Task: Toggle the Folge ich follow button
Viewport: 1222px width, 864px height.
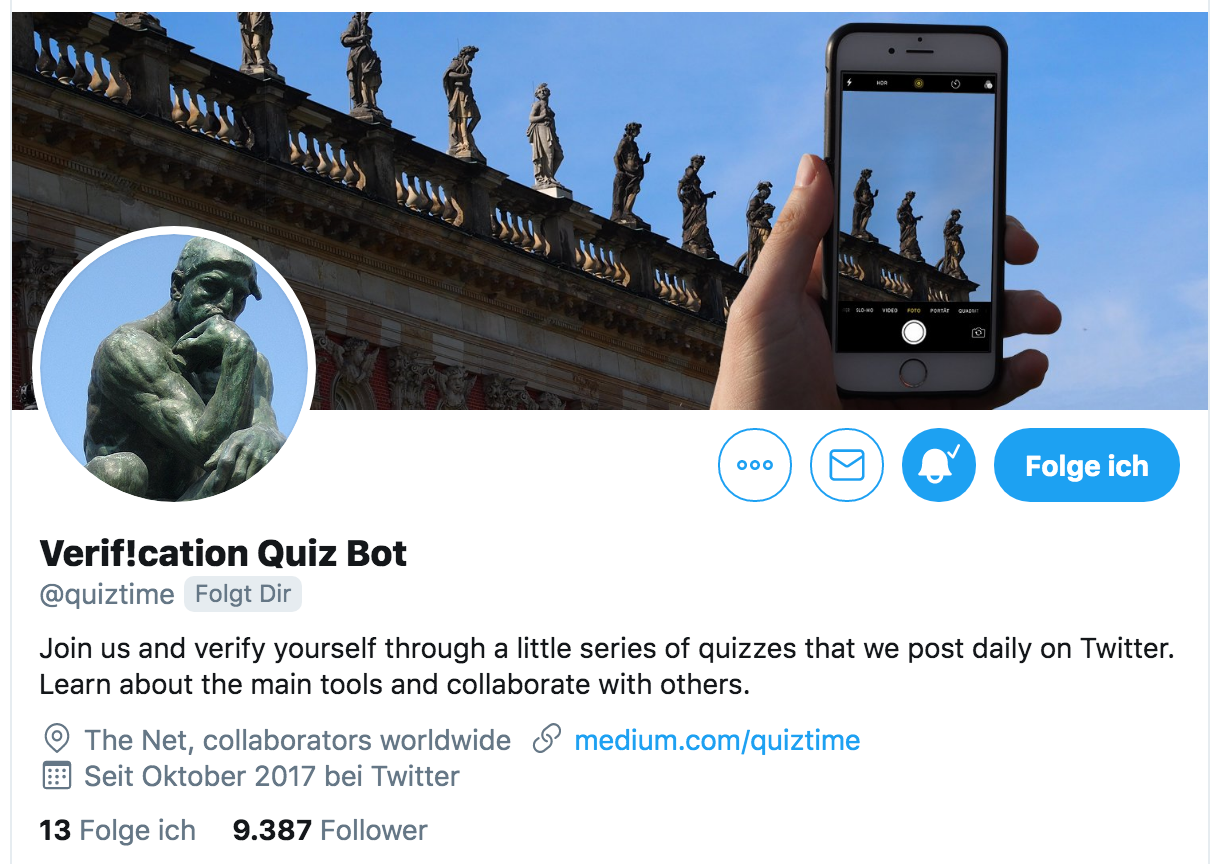Action: click(x=1087, y=465)
